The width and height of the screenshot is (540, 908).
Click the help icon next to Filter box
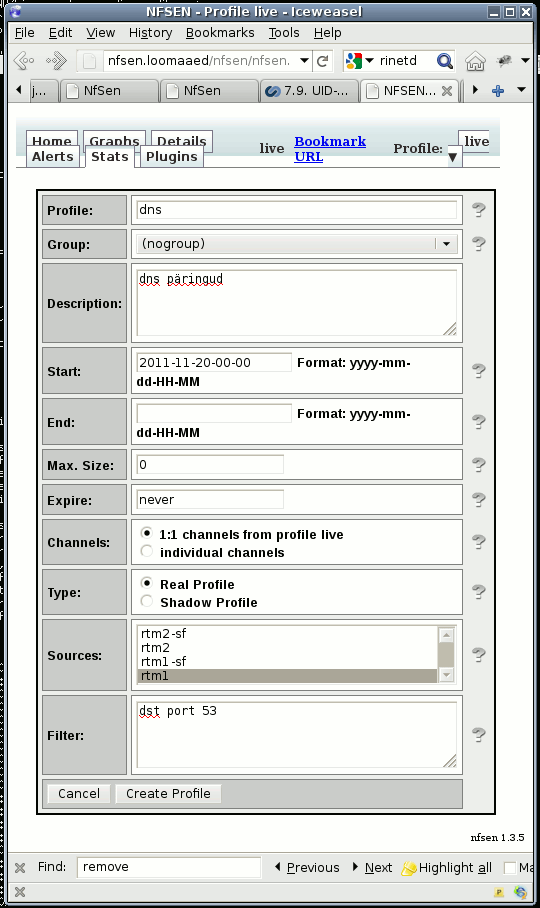click(478, 735)
